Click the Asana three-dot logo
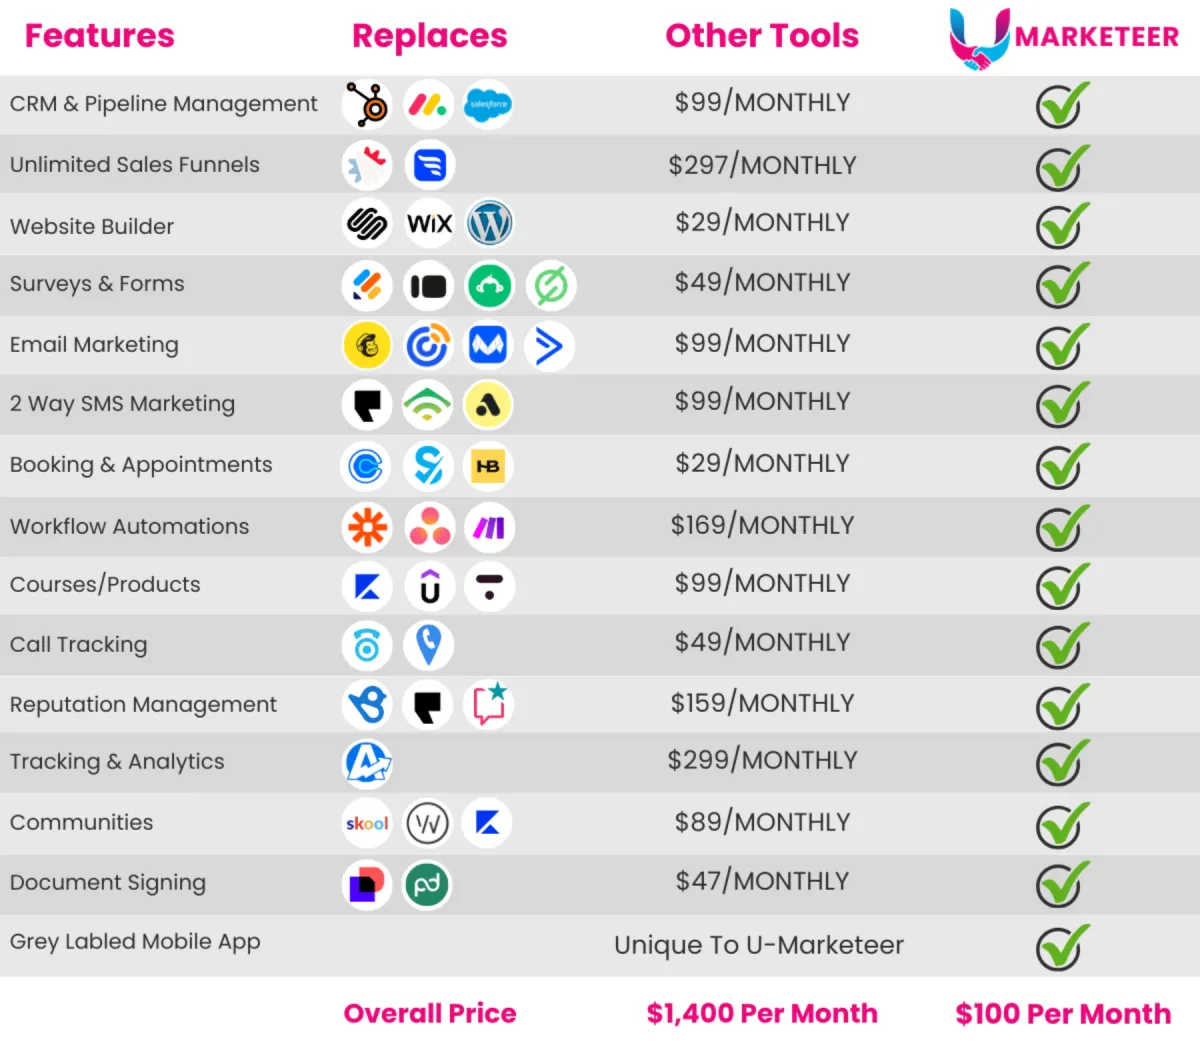 (x=429, y=527)
